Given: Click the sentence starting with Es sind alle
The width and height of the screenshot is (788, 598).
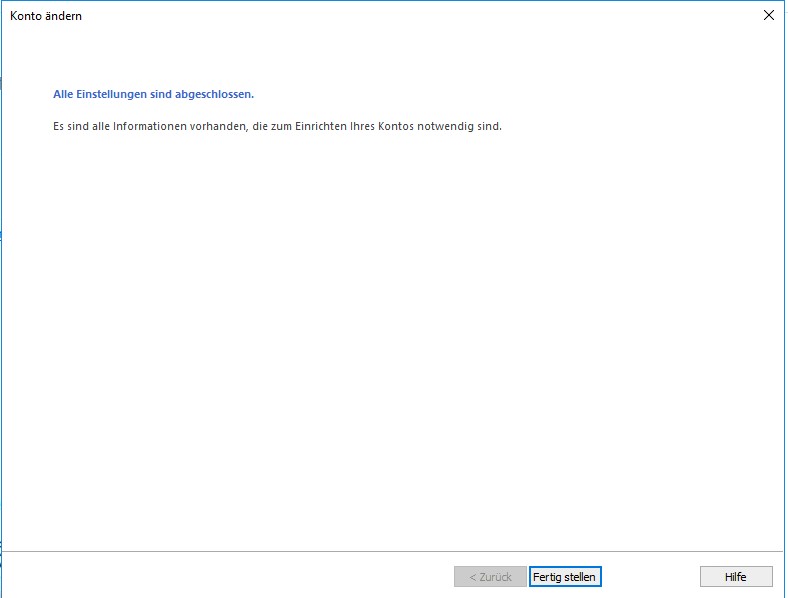Looking at the screenshot, I should (x=277, y=127).
